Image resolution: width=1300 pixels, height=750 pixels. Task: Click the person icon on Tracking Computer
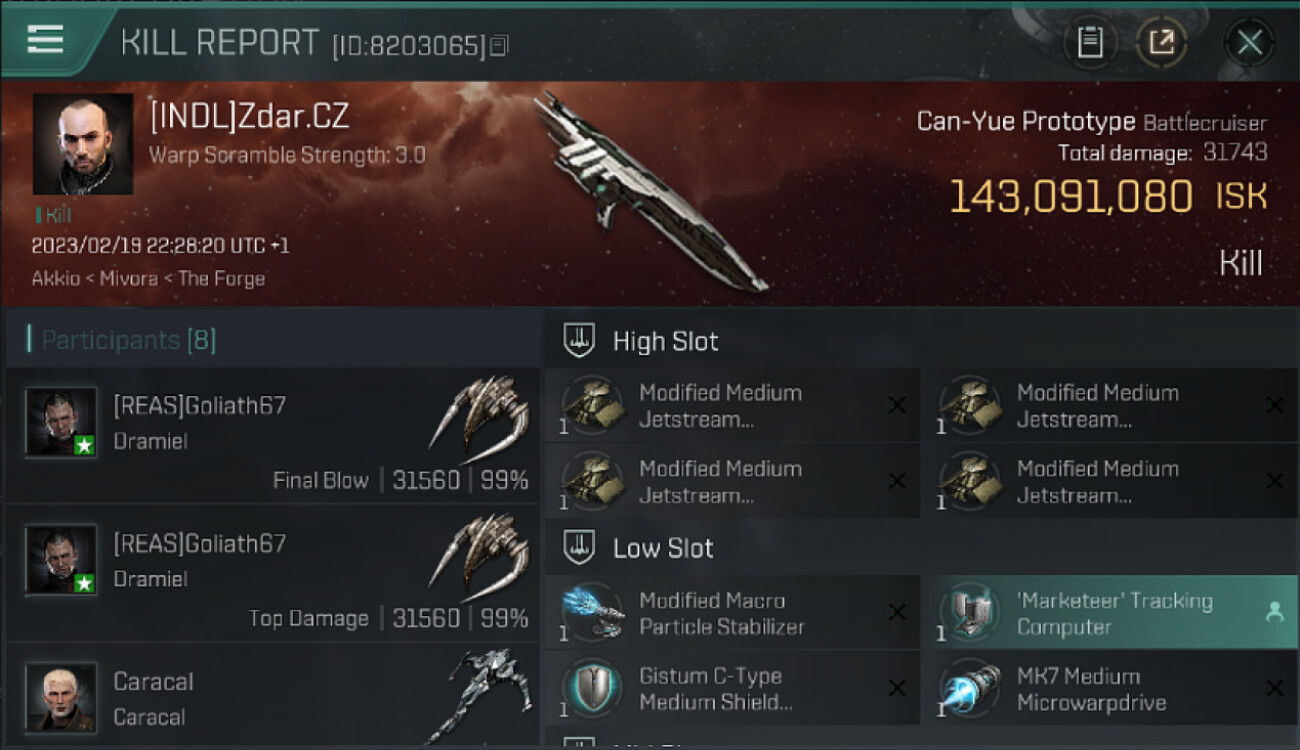1274,612
